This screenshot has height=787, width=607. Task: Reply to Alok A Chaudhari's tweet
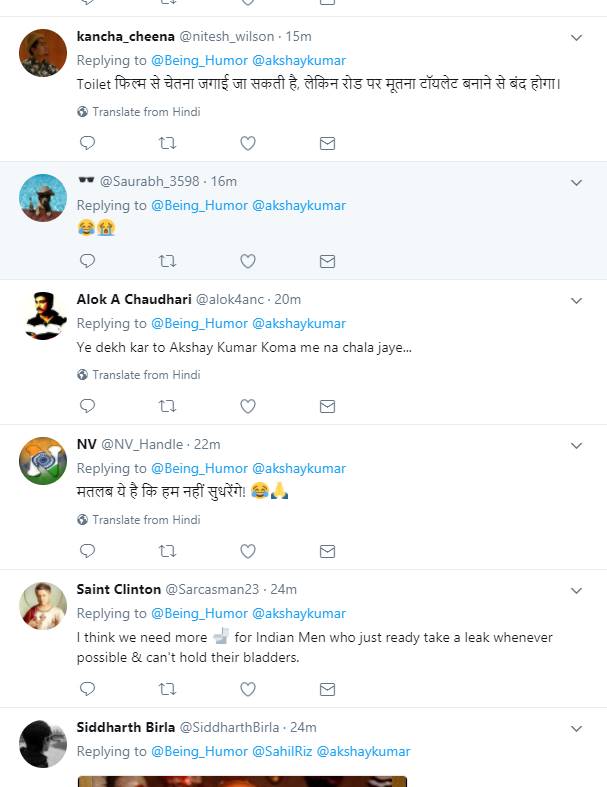point(87,406)
